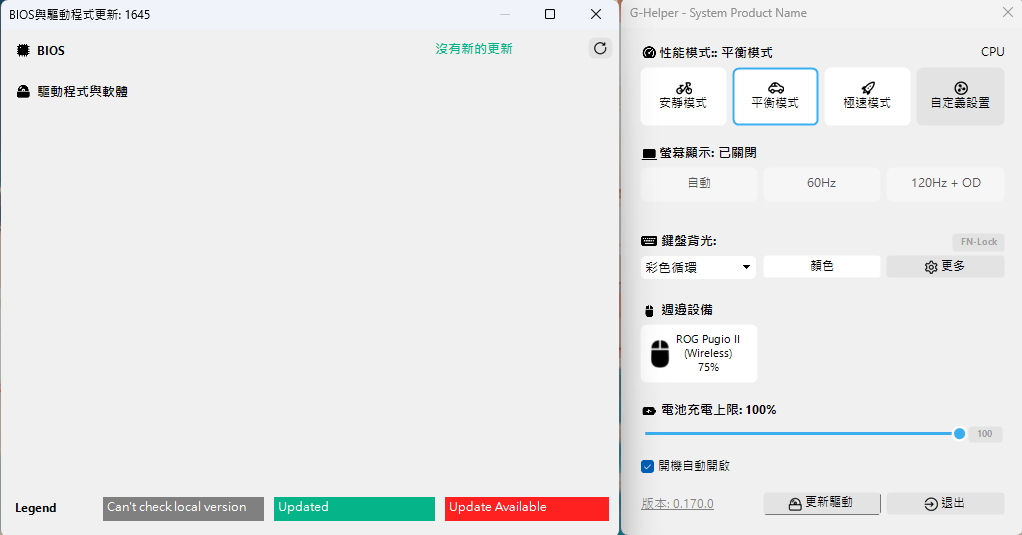Toggle the FN-Lock button
The width and height of the screenshot is (1022, 535).
978,242
